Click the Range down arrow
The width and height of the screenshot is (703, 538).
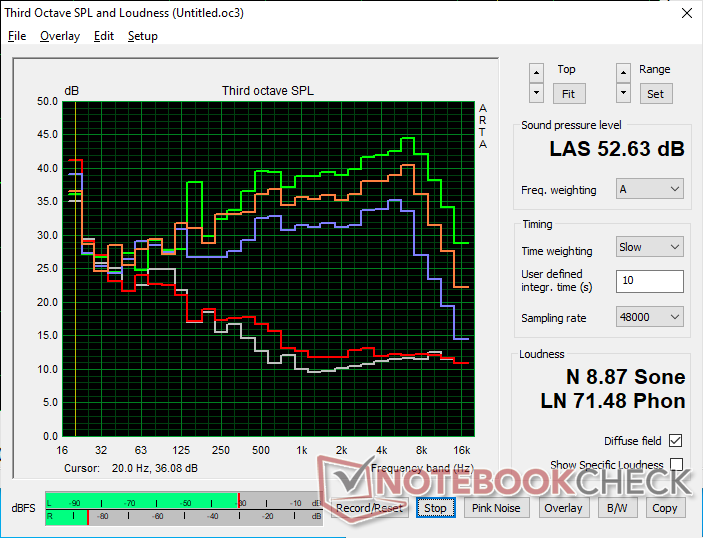point(623,93)
